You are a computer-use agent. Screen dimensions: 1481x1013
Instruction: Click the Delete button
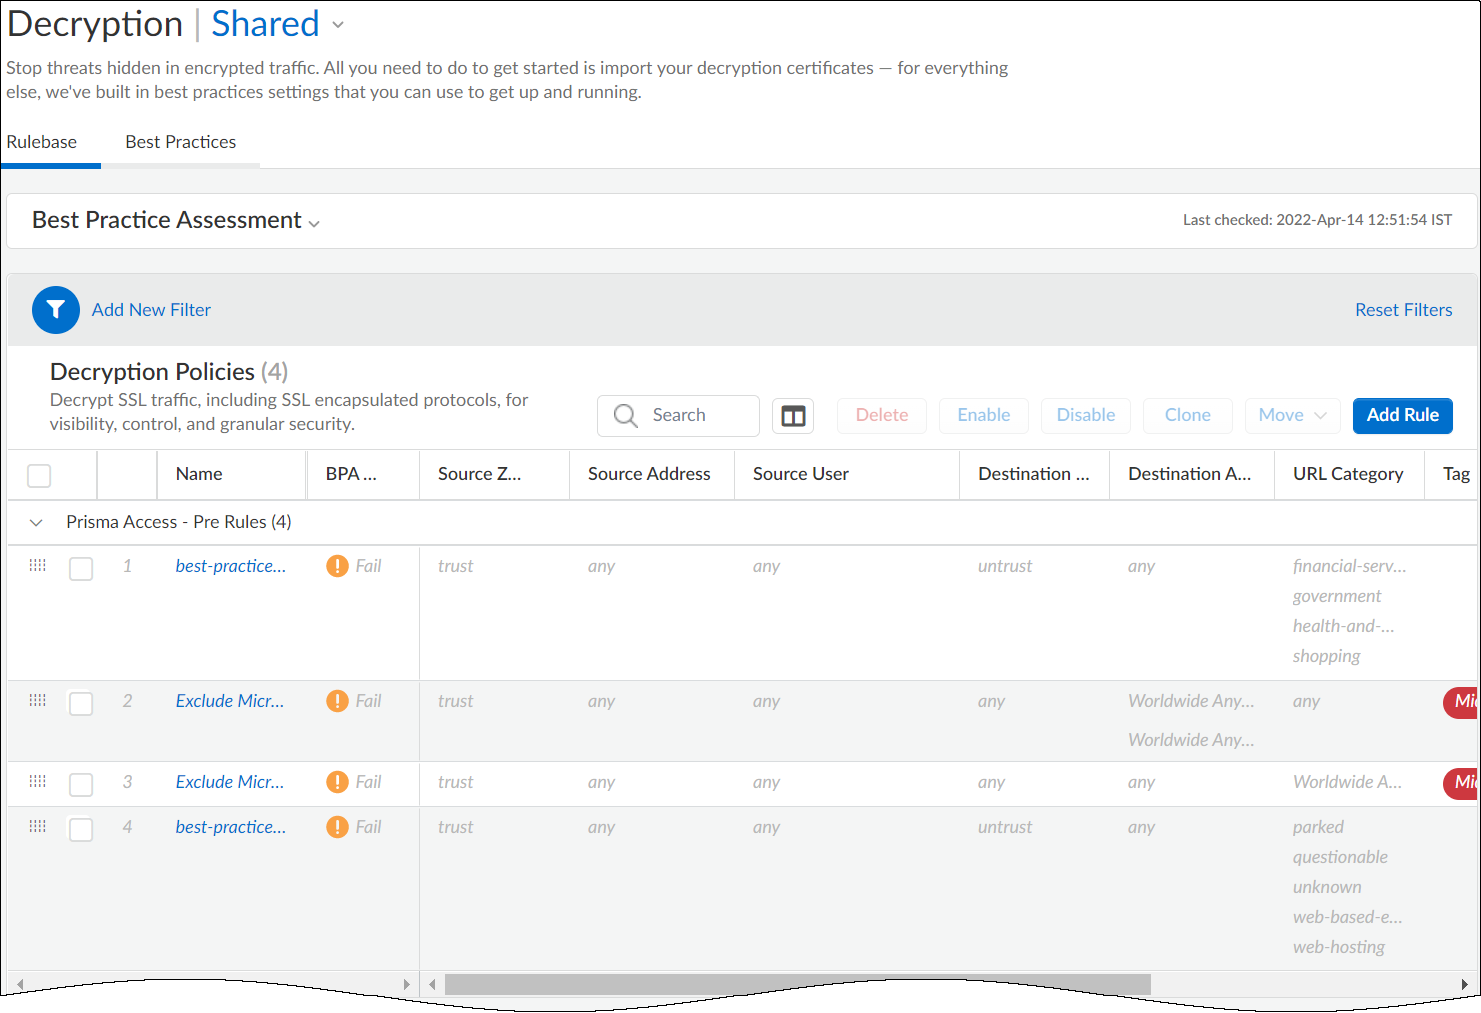click(x=882, y=416)
